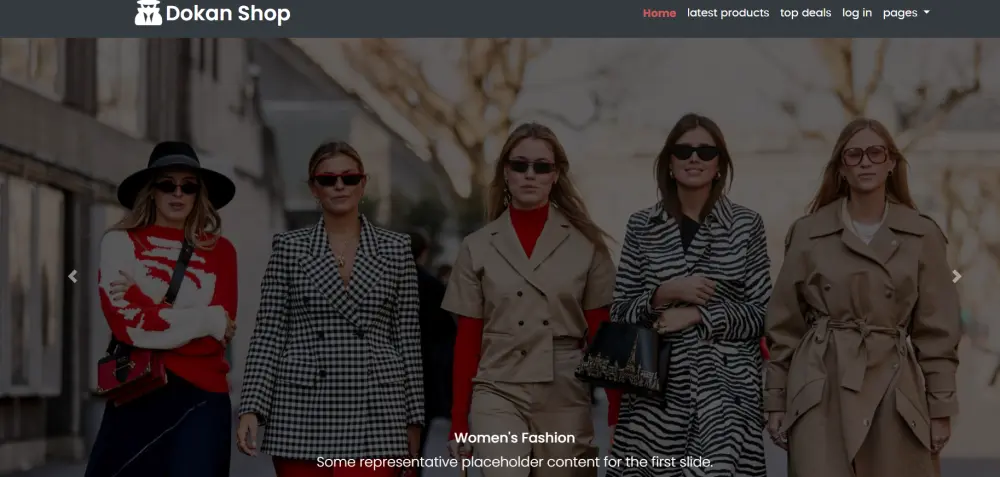Click the red handbag in the slide image
1000x477 pixels.
pyautogui.click(x=131, y=376)
